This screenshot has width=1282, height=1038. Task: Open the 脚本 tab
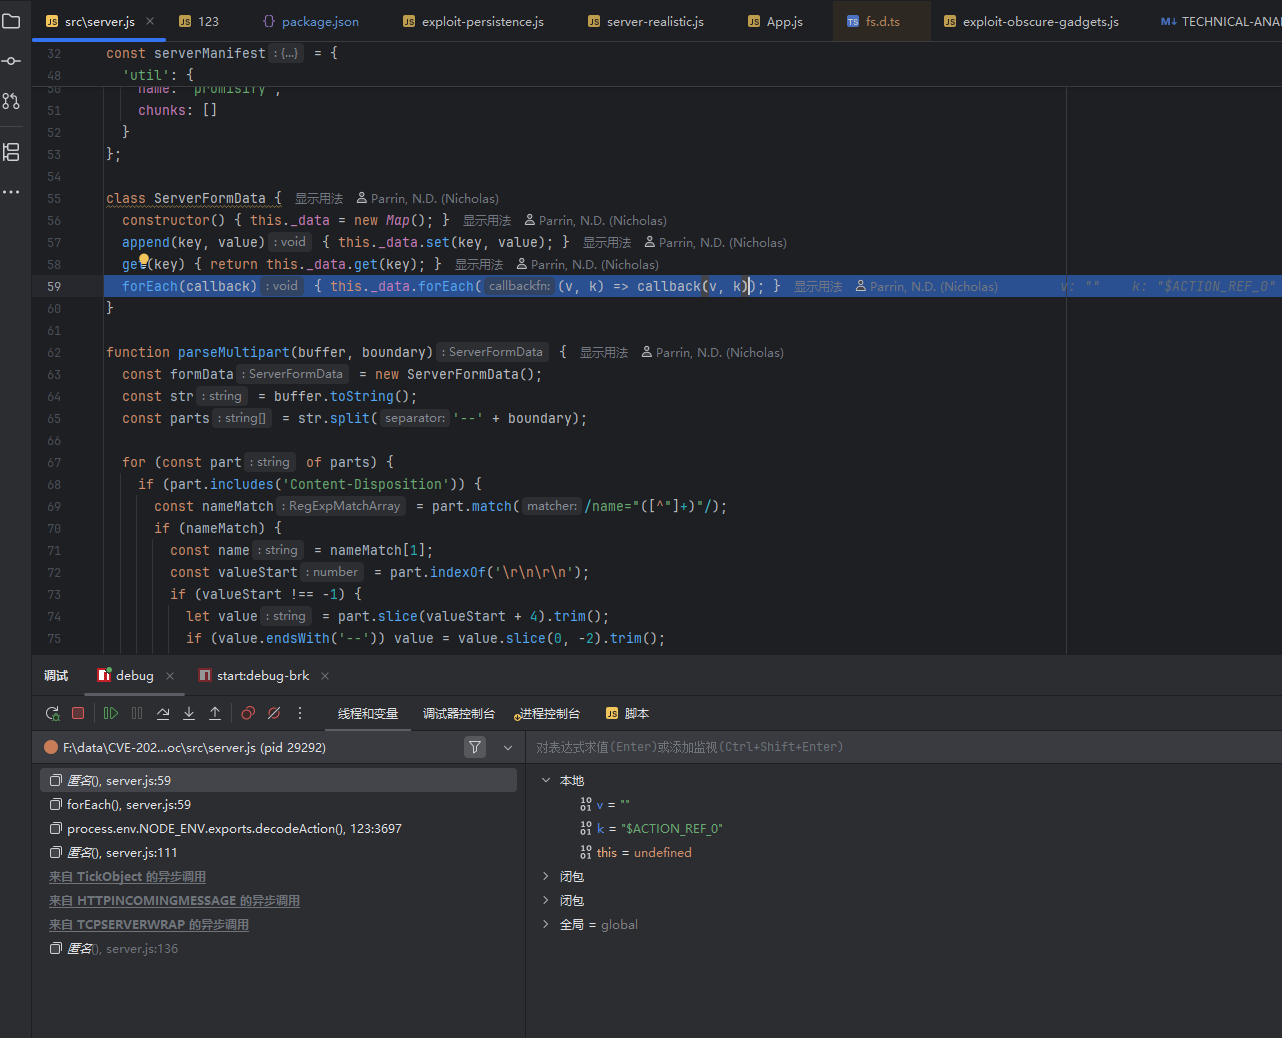(x=627, y=713)
